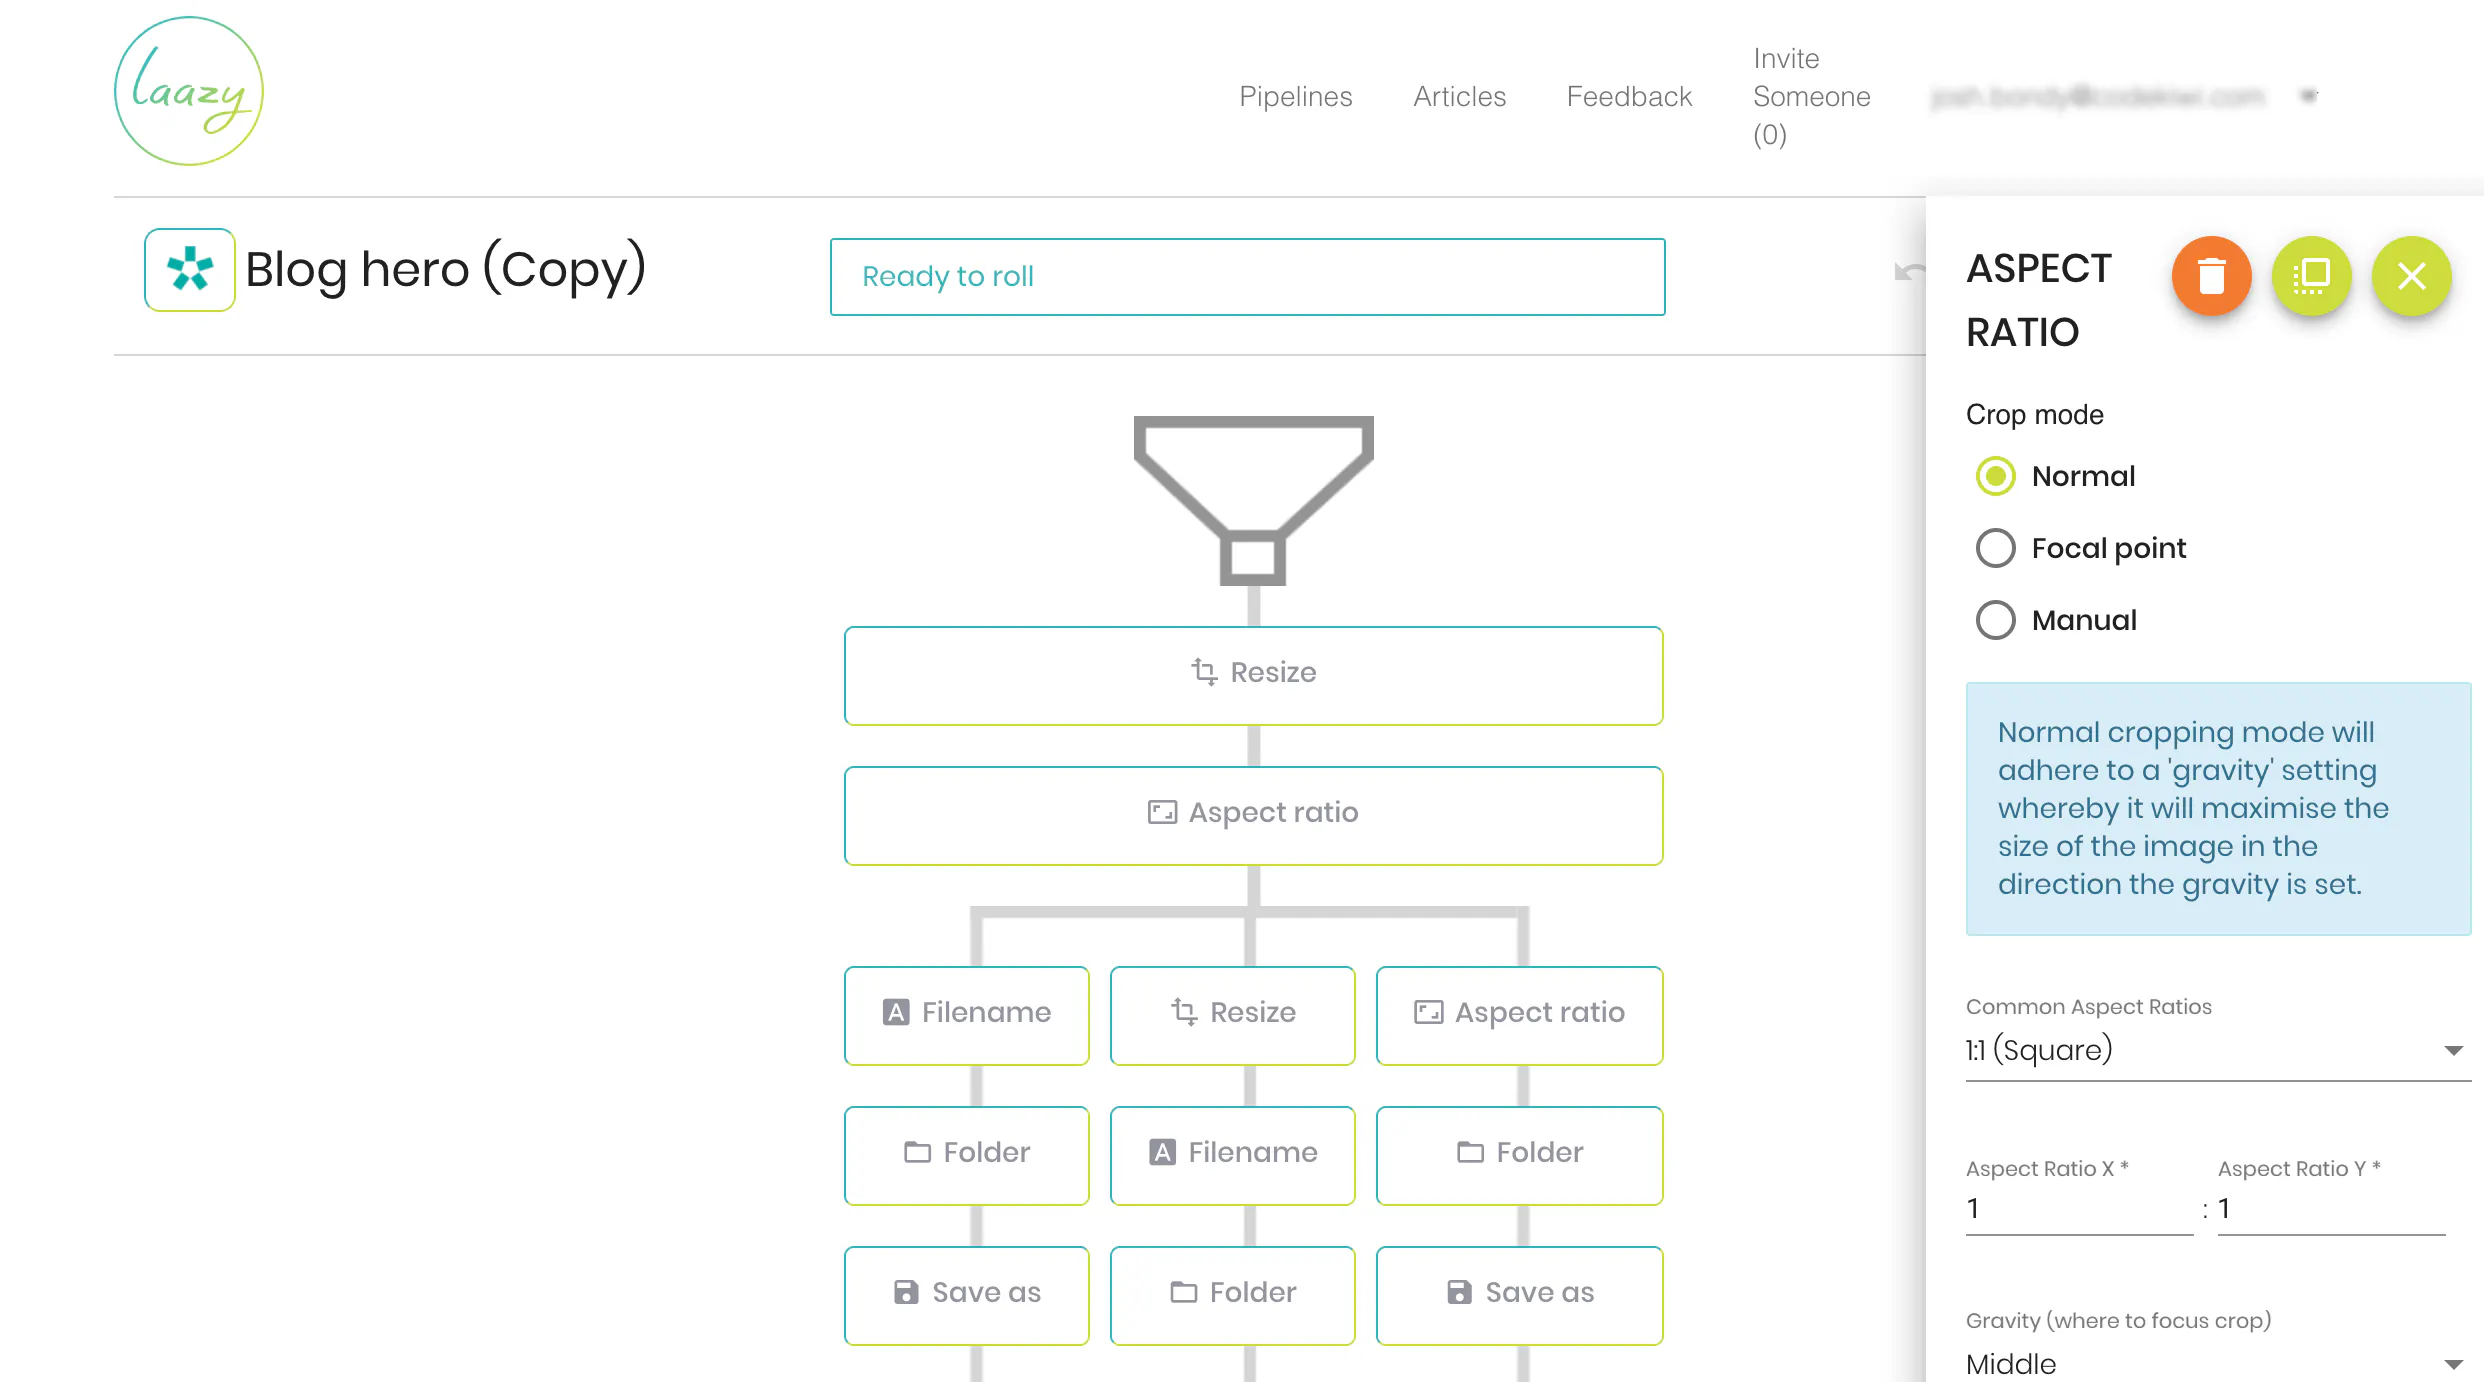Click the letter A icon in the left-branch Filename step
The width and height of the screenshot is (2484, 1382).
coord(896,1012)
